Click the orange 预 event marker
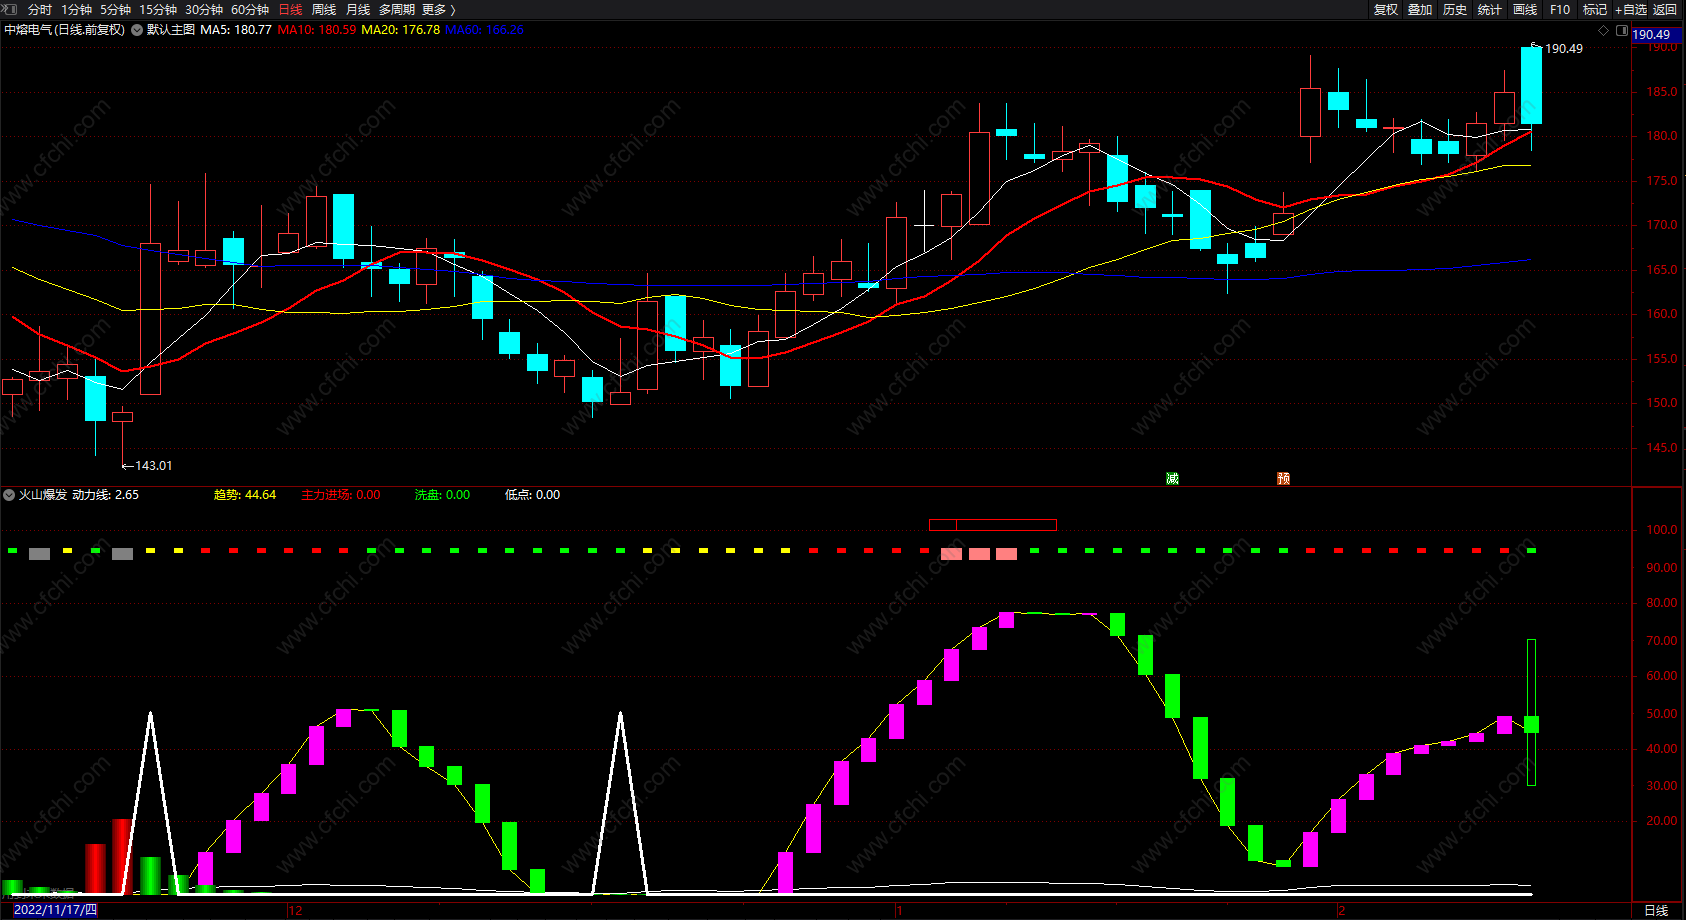The width and height of the screenshot is (1686, 920). pos(1283,479)
